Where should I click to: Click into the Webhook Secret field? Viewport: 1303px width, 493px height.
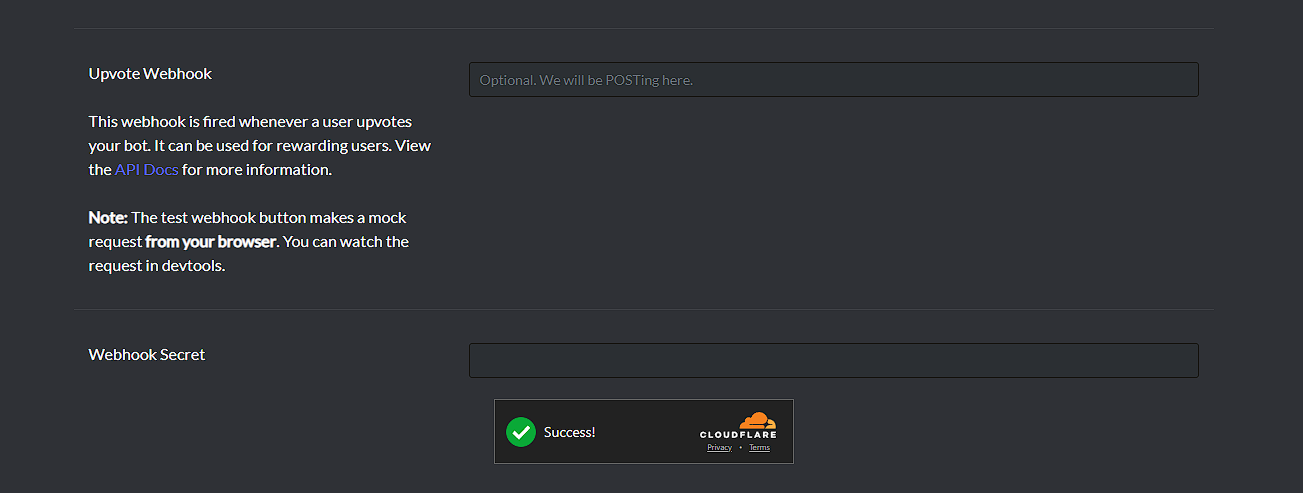tap(833, 361)
